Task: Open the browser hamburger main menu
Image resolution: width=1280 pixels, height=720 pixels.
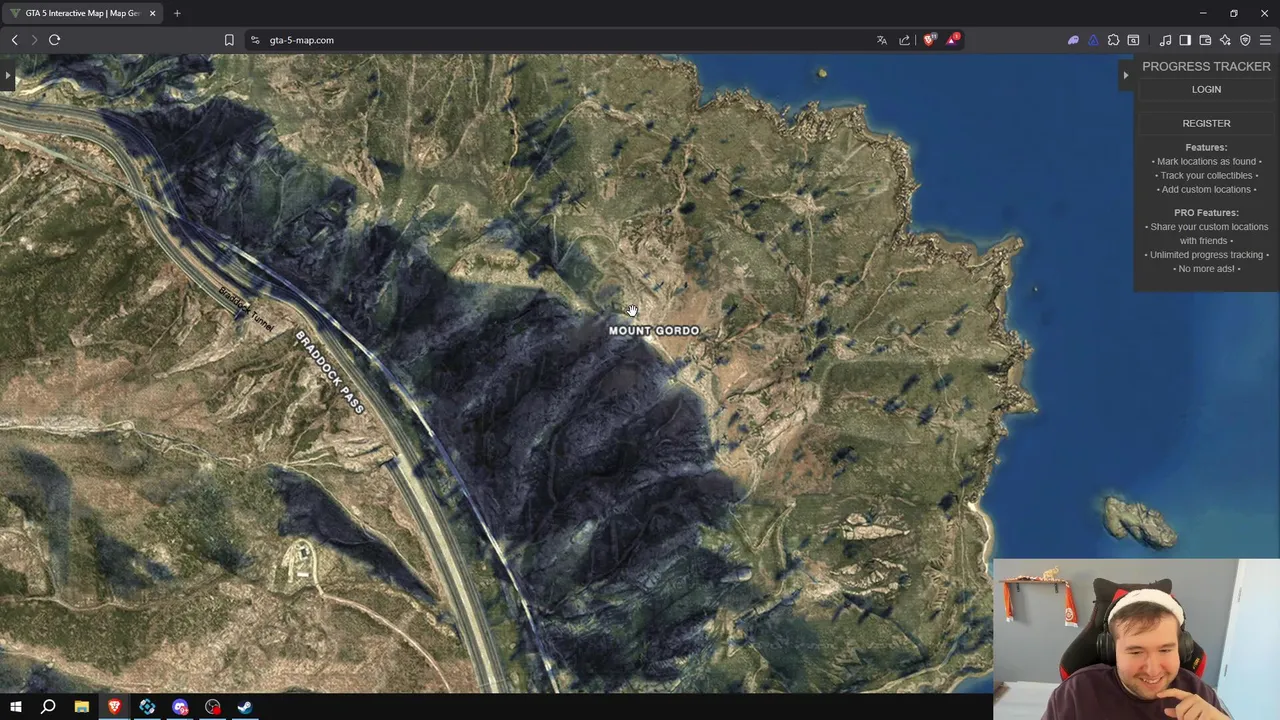Action: [1265, 40]
